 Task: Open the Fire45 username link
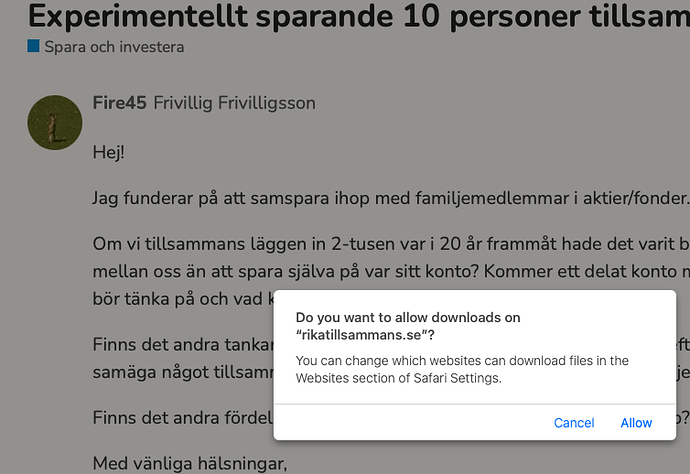[119, 103]
